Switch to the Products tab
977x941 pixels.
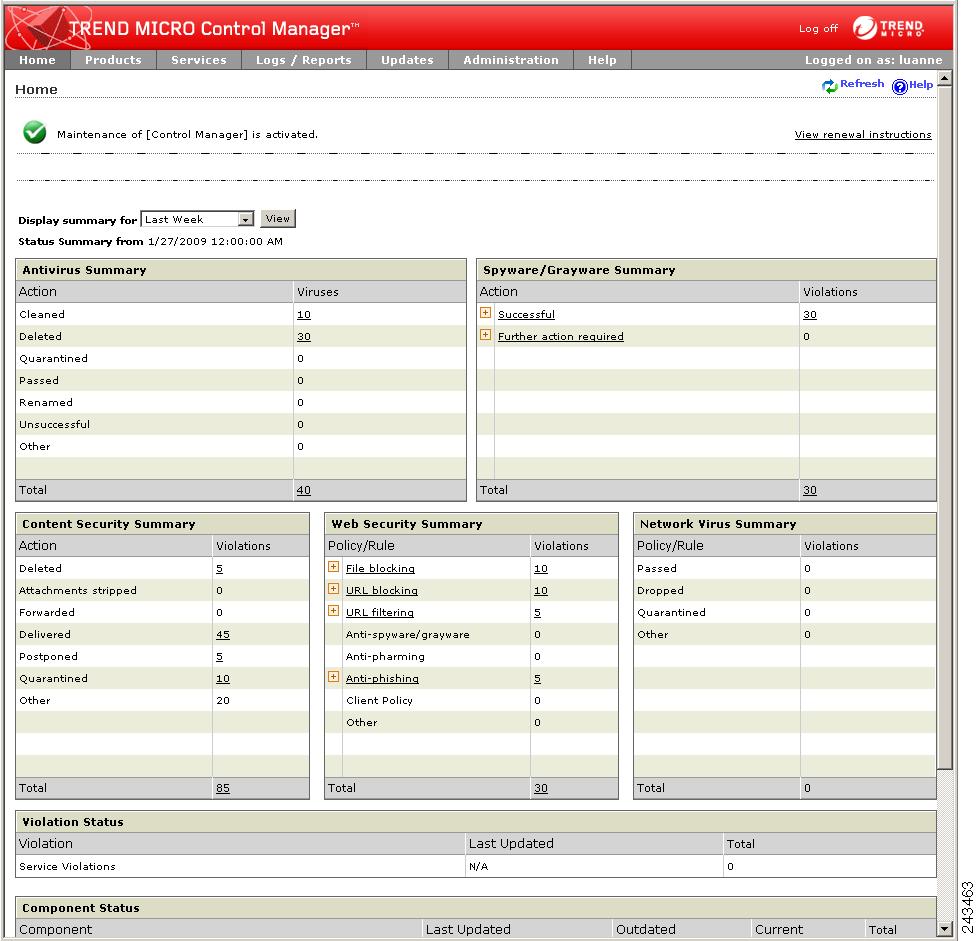click(113, 60)
